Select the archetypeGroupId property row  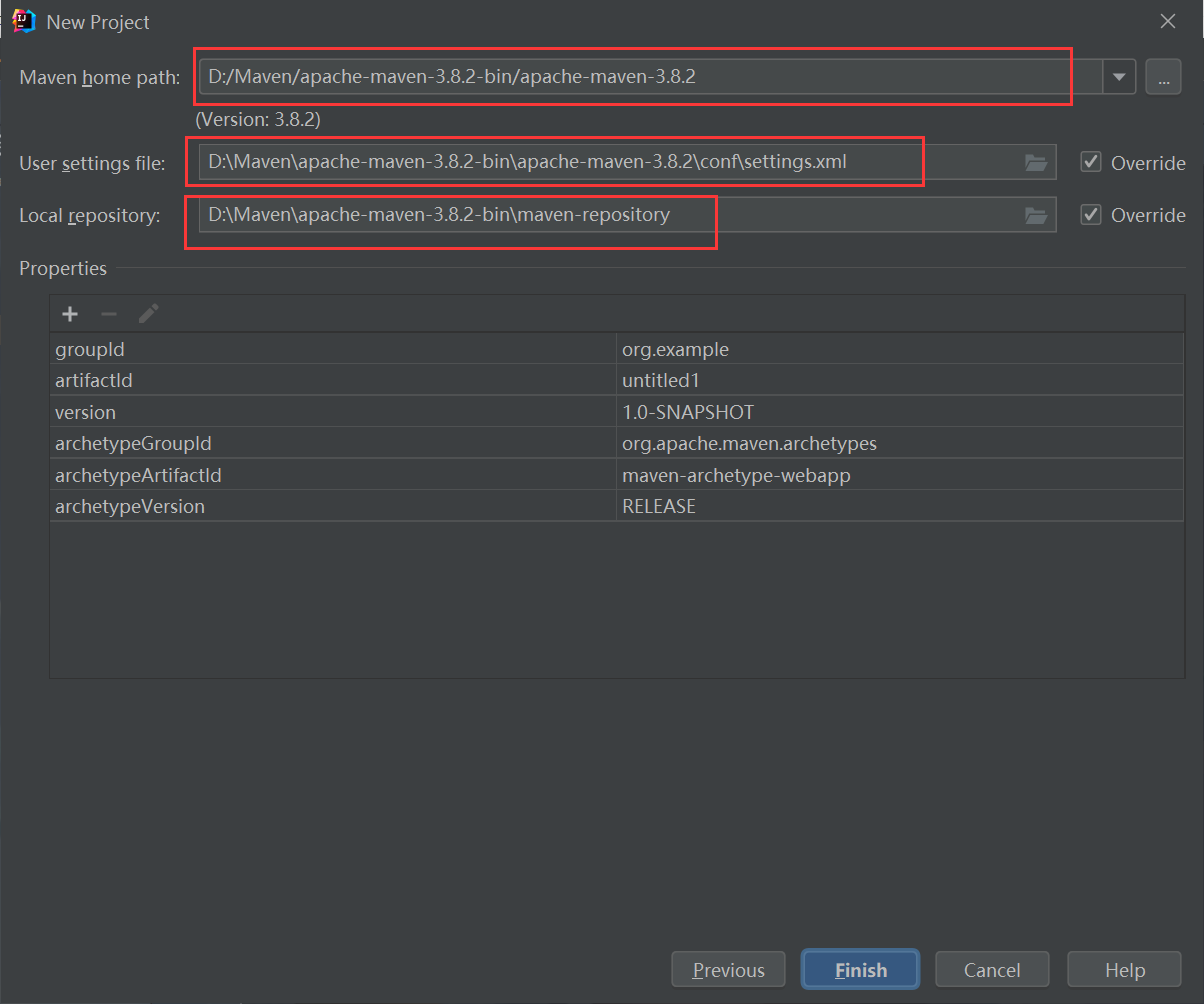coord(617,443)
